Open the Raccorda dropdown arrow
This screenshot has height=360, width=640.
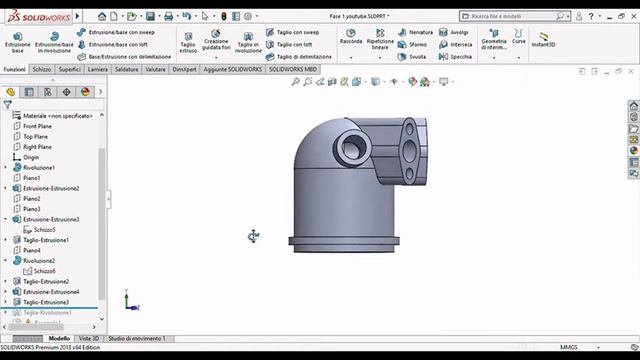tap(351, 58)
